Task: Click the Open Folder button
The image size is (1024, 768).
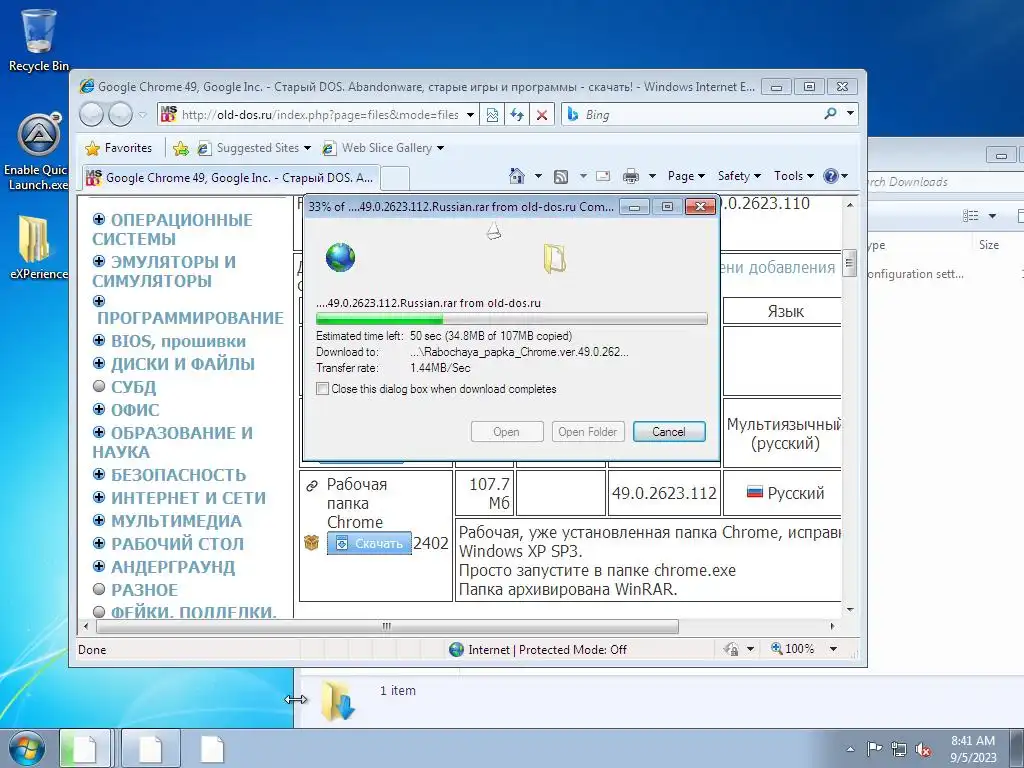Action: (x=588, y=432)
